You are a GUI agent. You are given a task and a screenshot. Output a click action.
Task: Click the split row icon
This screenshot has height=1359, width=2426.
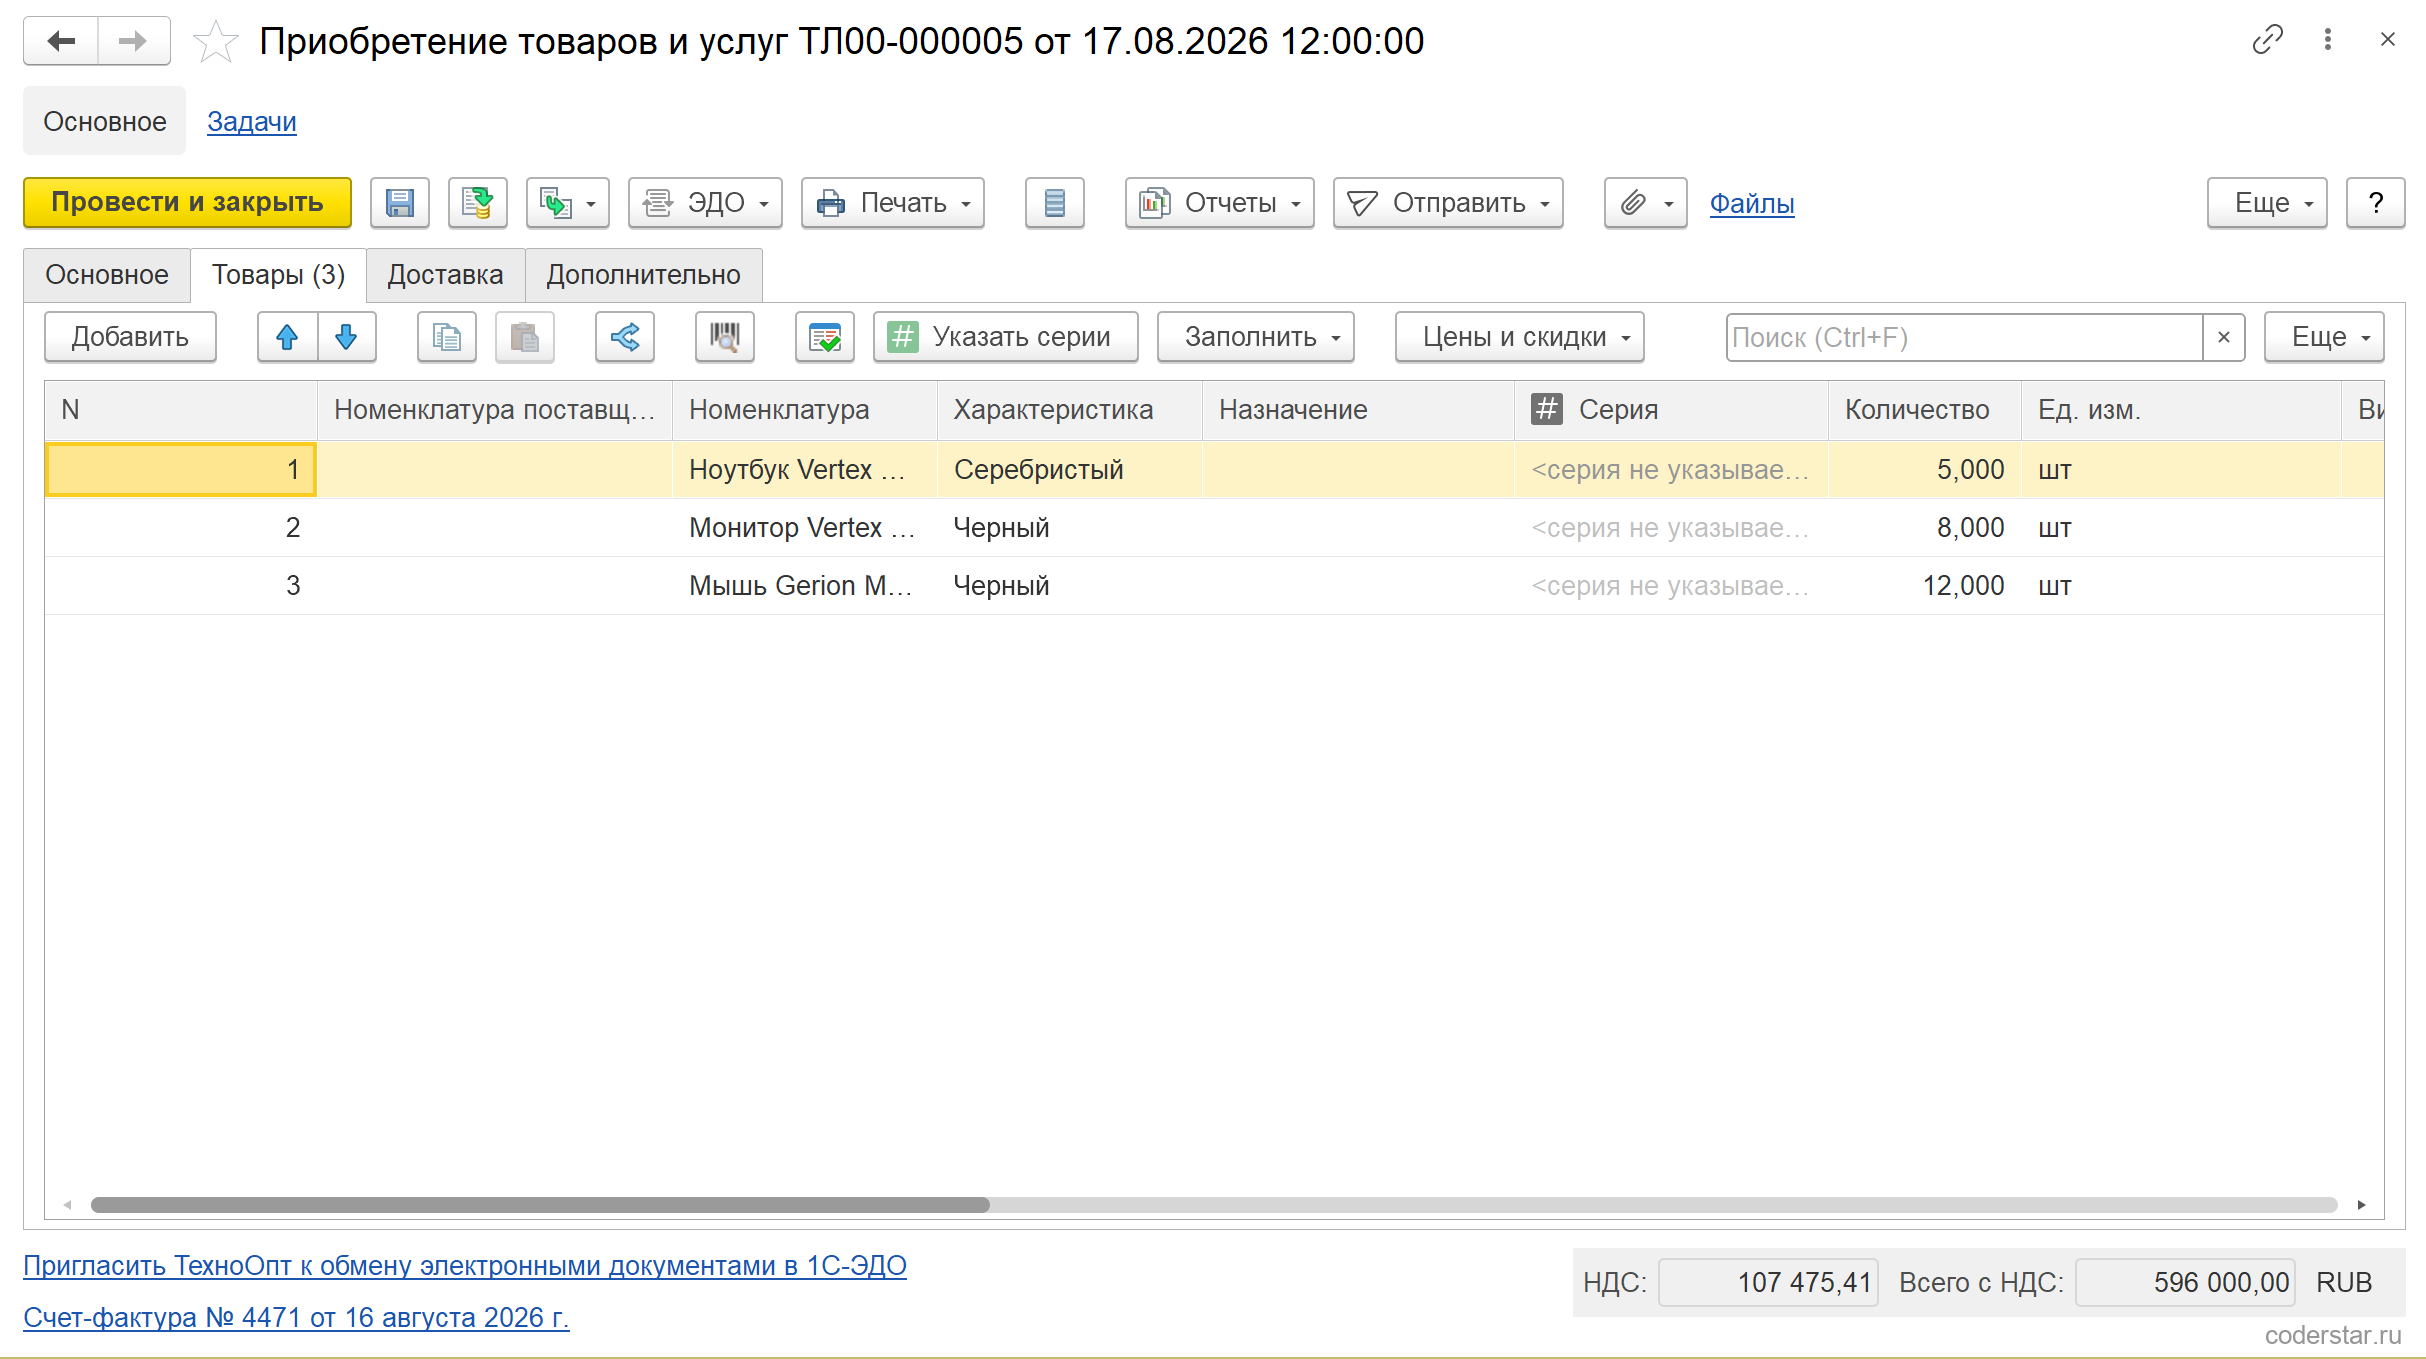point(625,337)
